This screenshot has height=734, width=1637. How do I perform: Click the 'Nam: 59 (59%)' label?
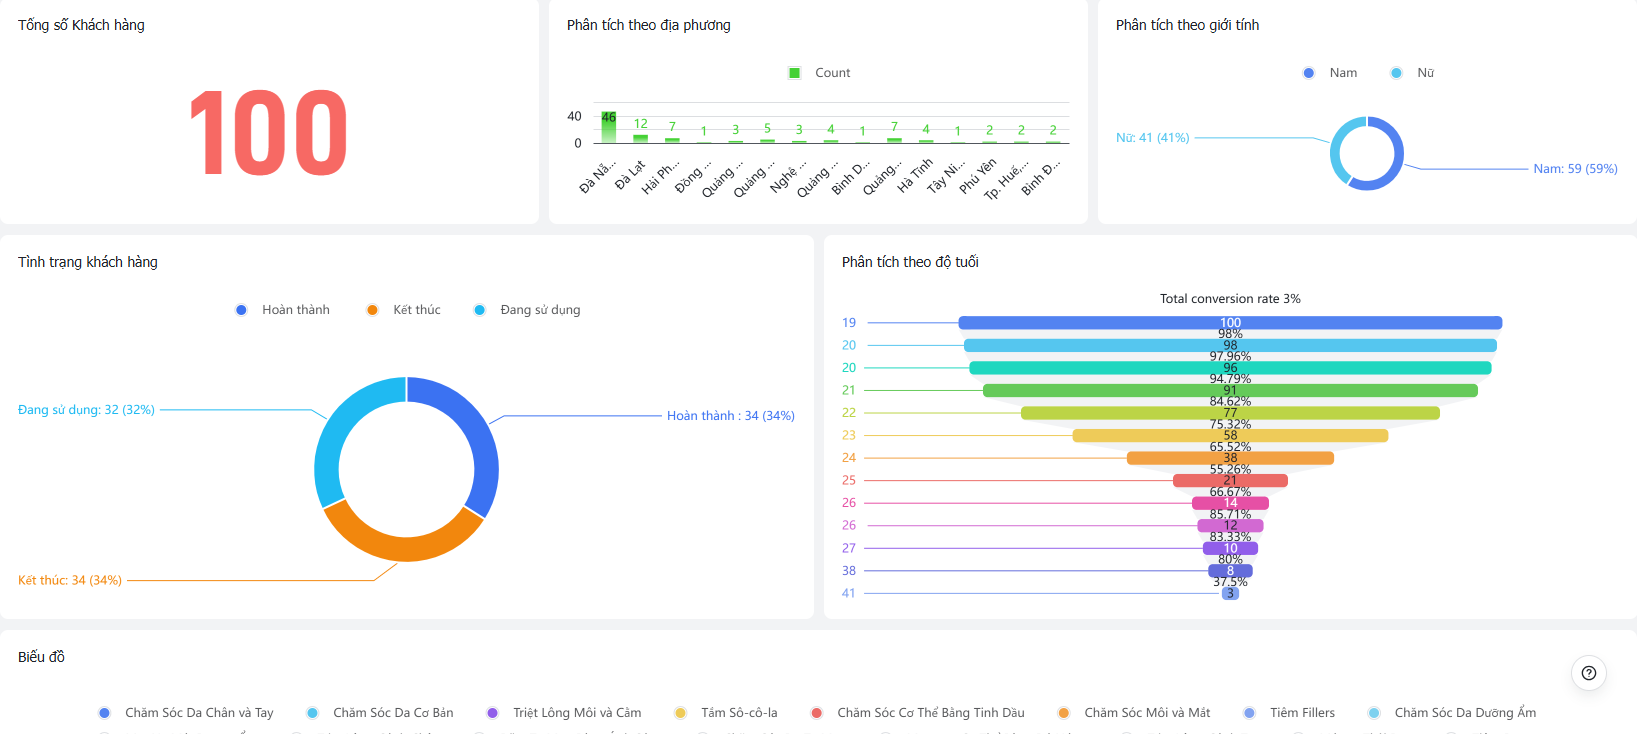[x=1576, y=169]
